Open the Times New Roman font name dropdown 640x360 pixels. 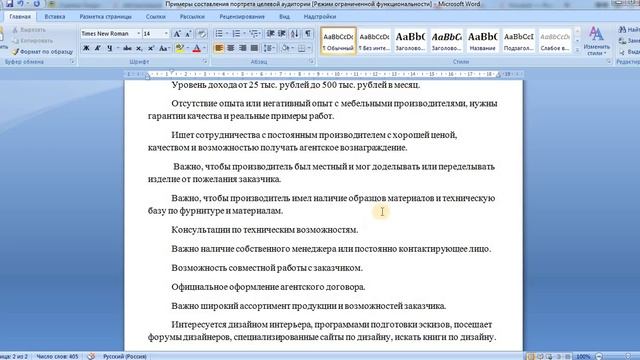click(x=138, y=33)
